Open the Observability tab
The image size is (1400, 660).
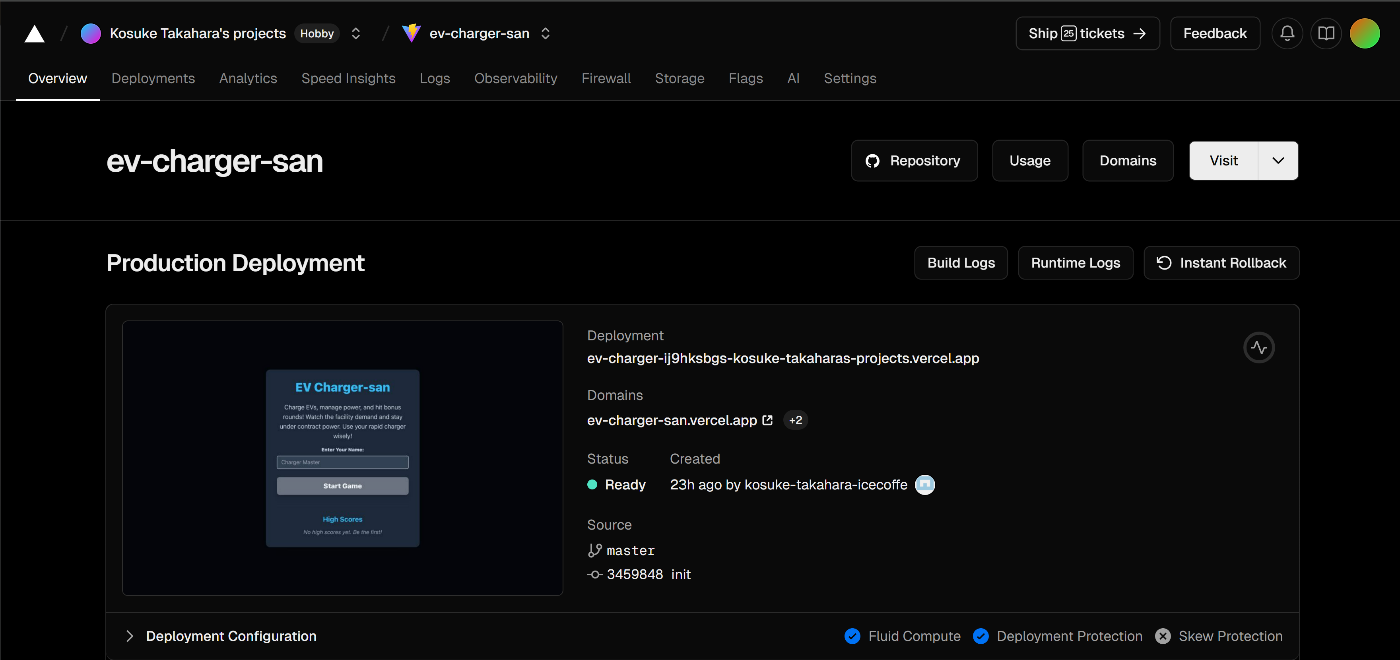pos(516,78)
